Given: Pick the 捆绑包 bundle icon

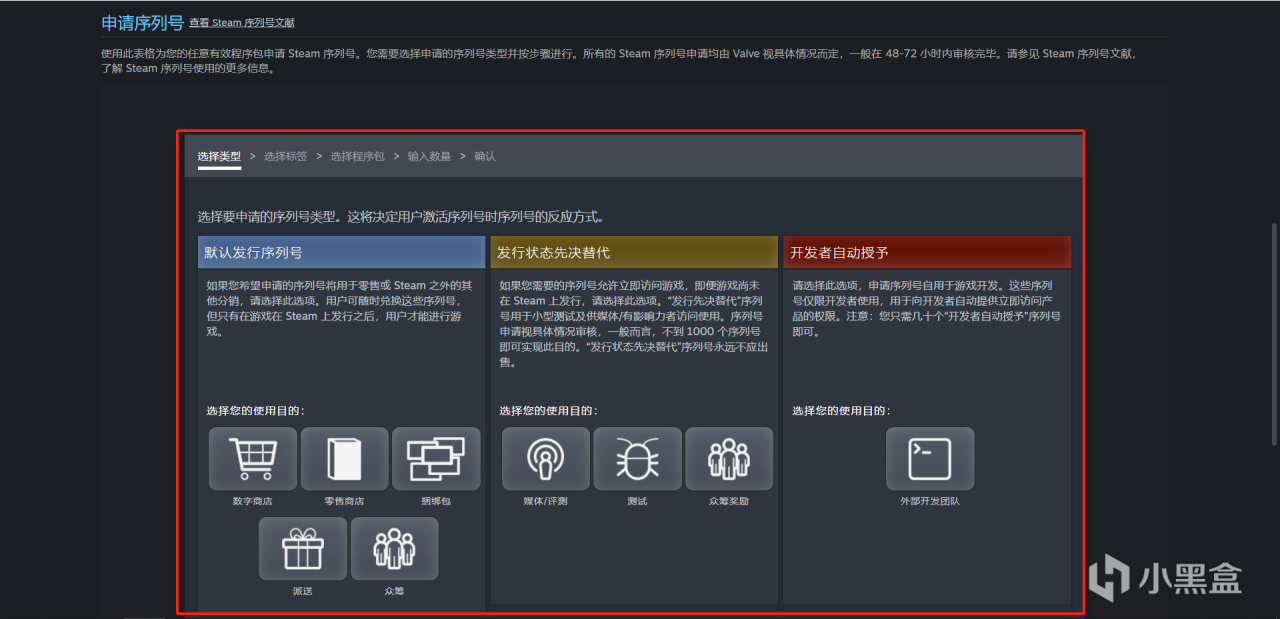Looking at the screenshot, I should pos(436,459).
